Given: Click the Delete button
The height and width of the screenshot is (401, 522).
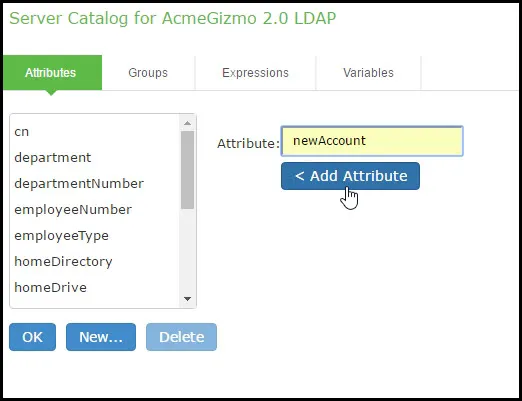Looking at the screenshot, I should (x=181, y=337).
